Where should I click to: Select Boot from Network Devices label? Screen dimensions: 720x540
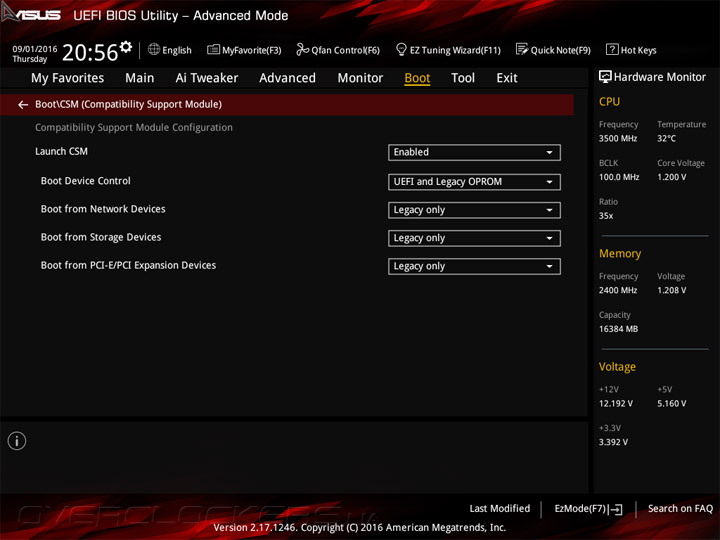(x=103, y=209)
